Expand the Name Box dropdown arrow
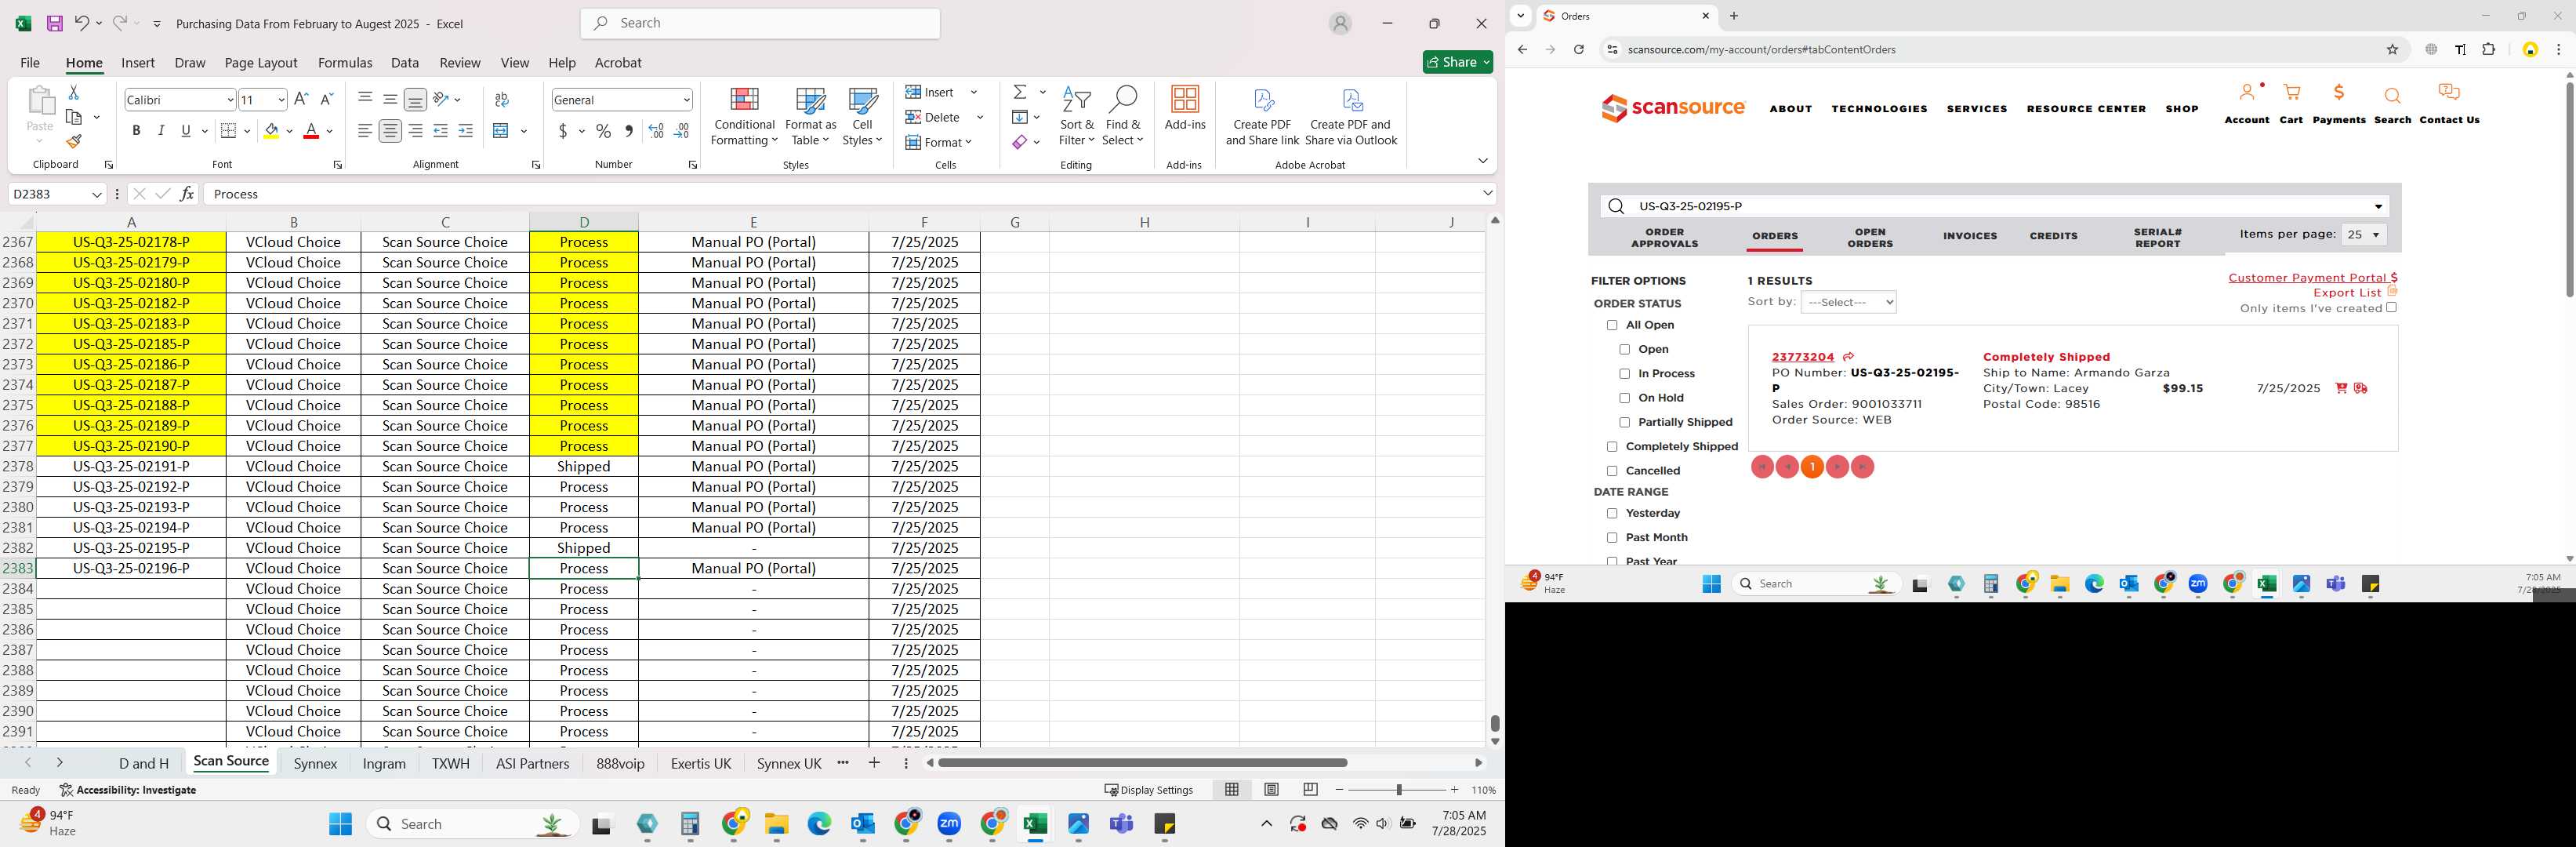The height and width of the screenshot is (847, 2576). click(x=97, y=194)
